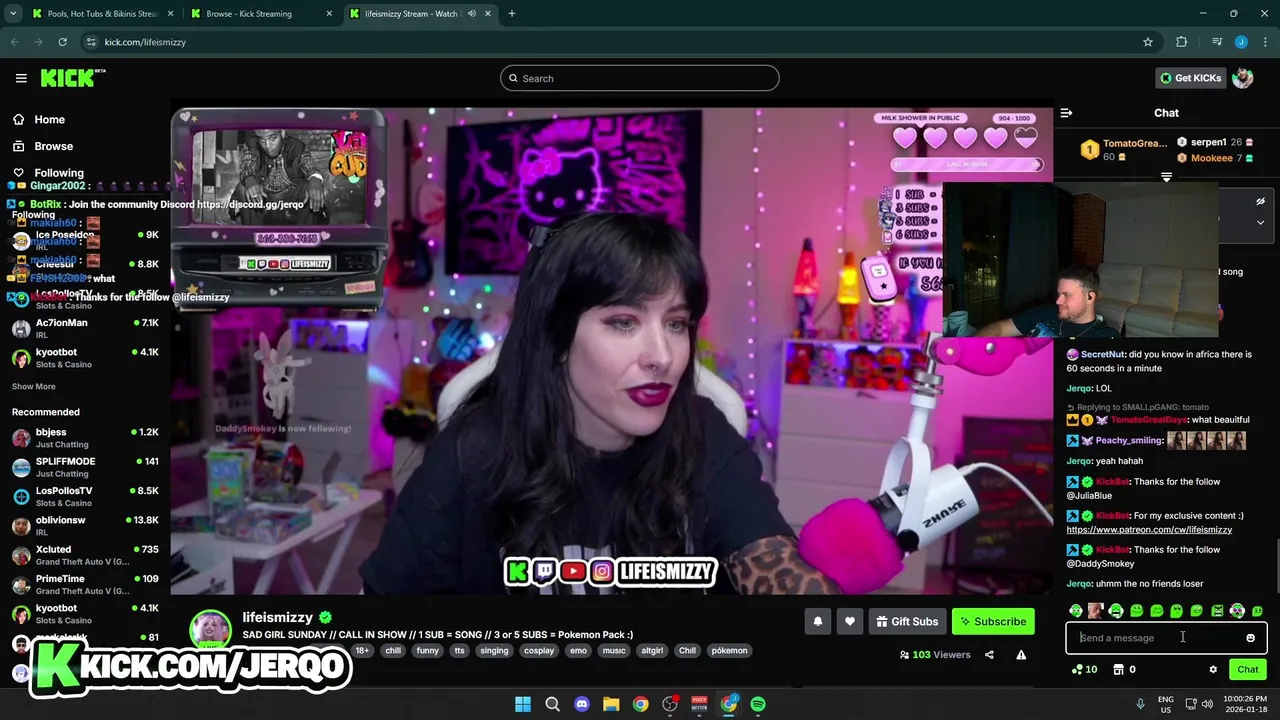Click the Home sidebar icon

tap(18, 119)
